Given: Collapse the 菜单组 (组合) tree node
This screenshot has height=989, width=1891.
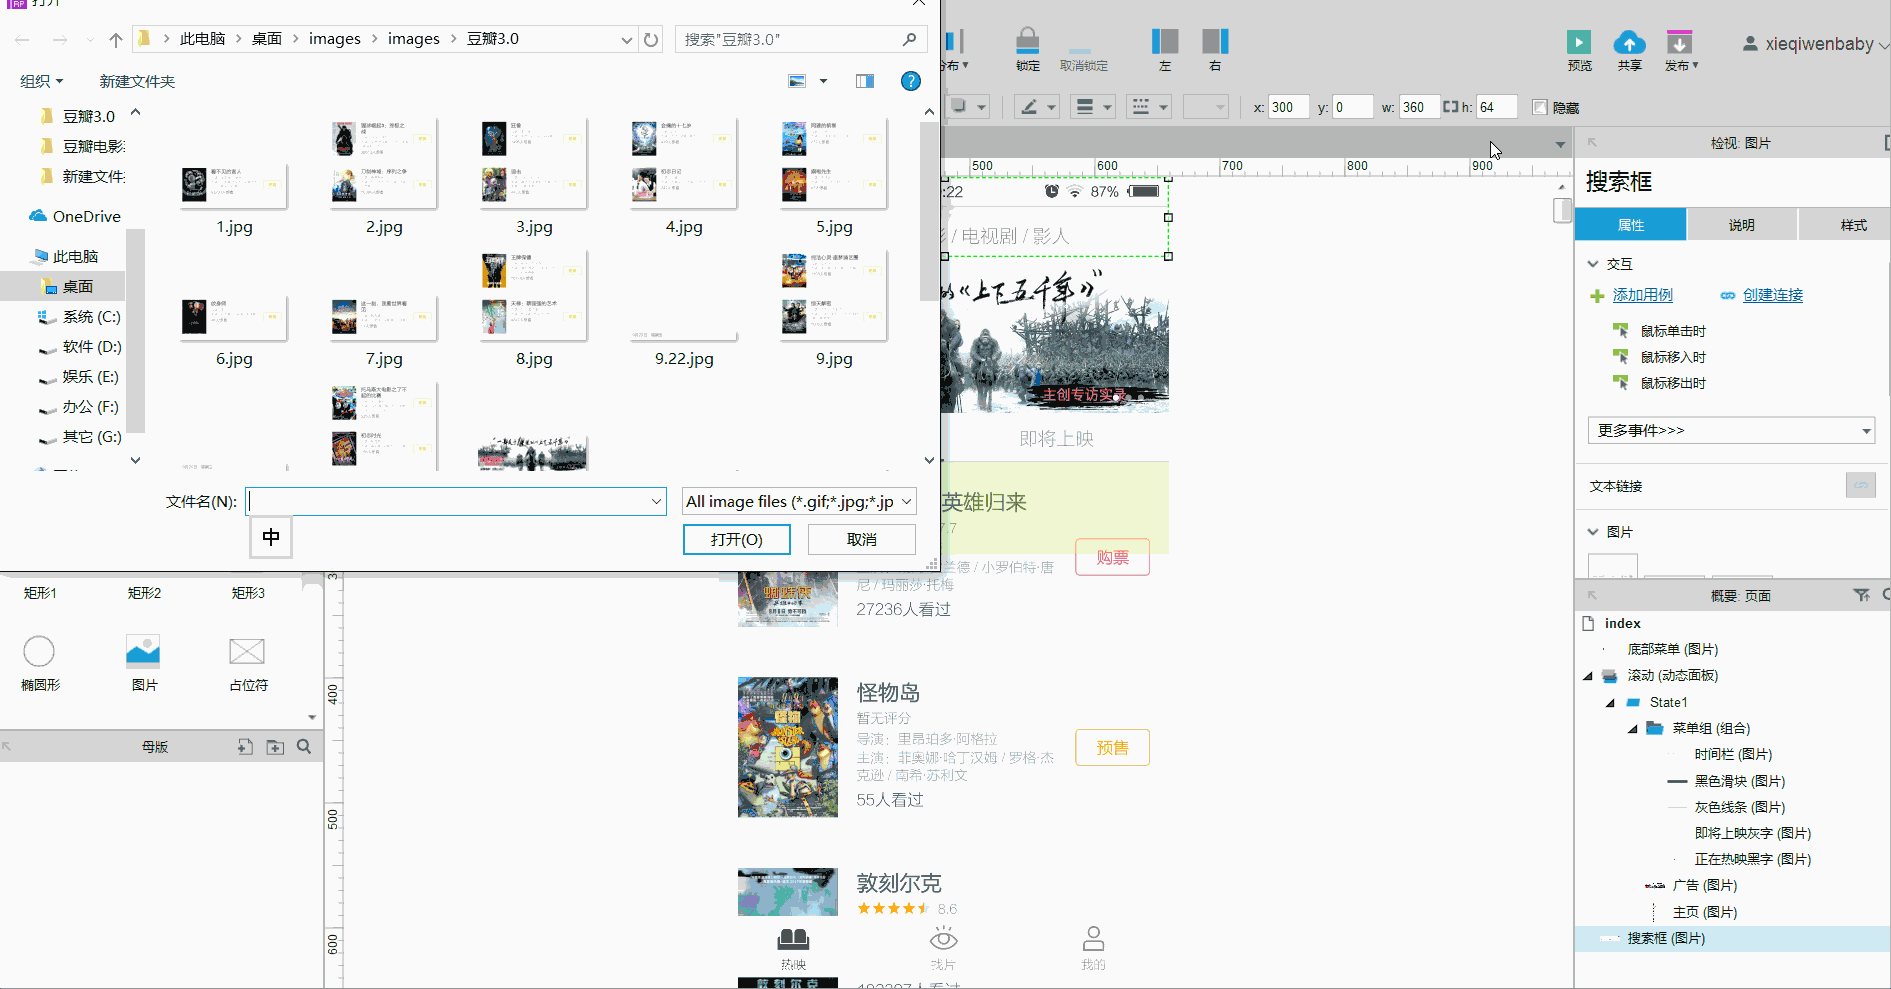Looking at the screenshot, I should 1632,728.
